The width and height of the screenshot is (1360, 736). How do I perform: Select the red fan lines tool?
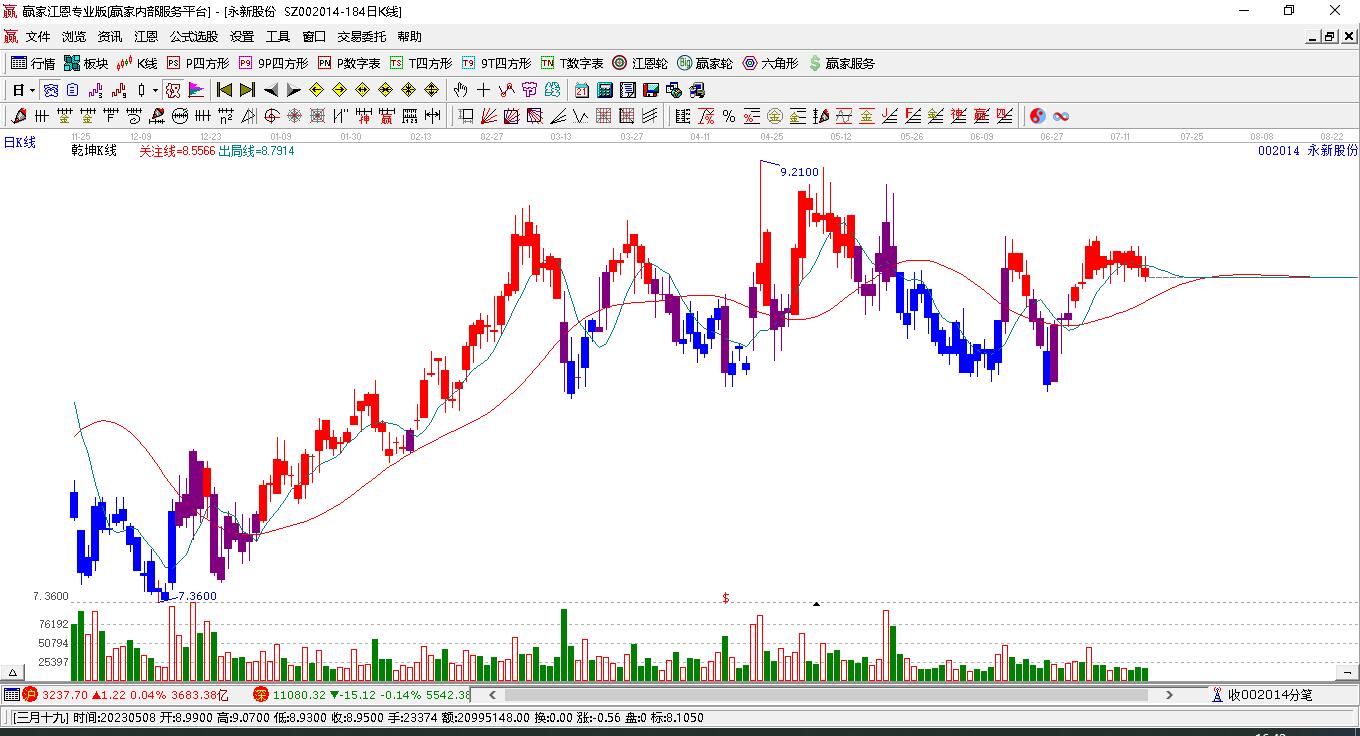[x=489, y=116]
